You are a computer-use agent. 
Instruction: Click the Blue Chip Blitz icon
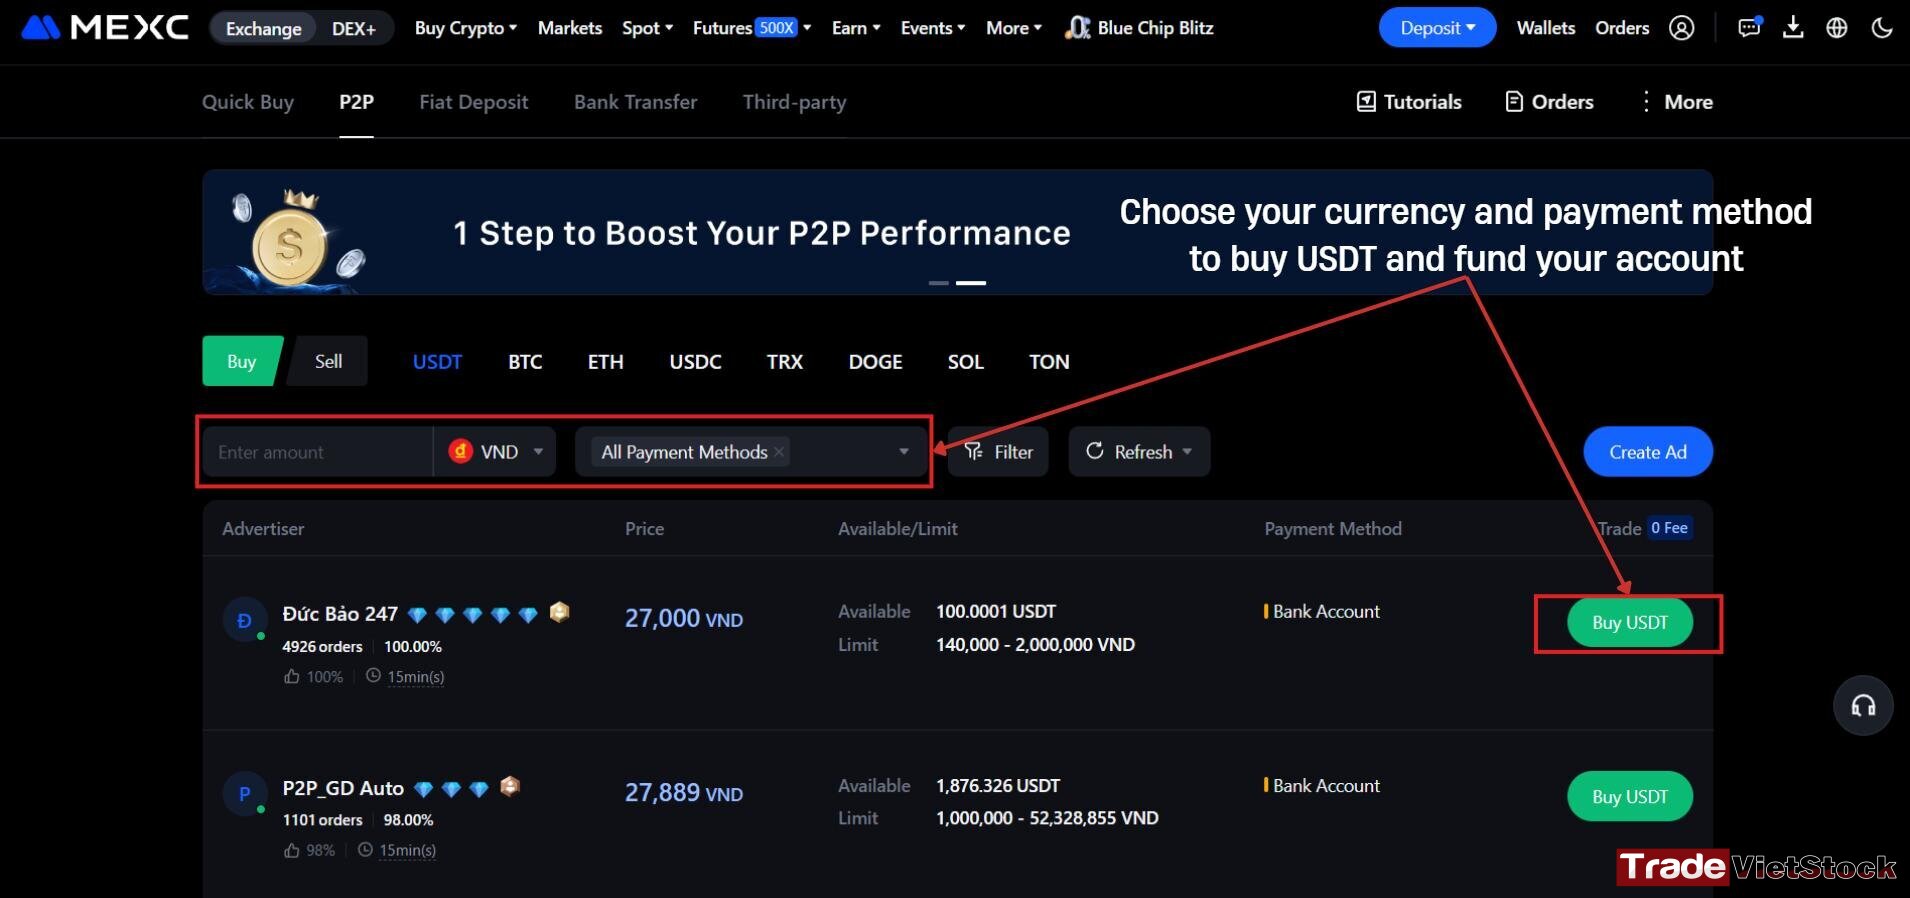[1077, 28]
